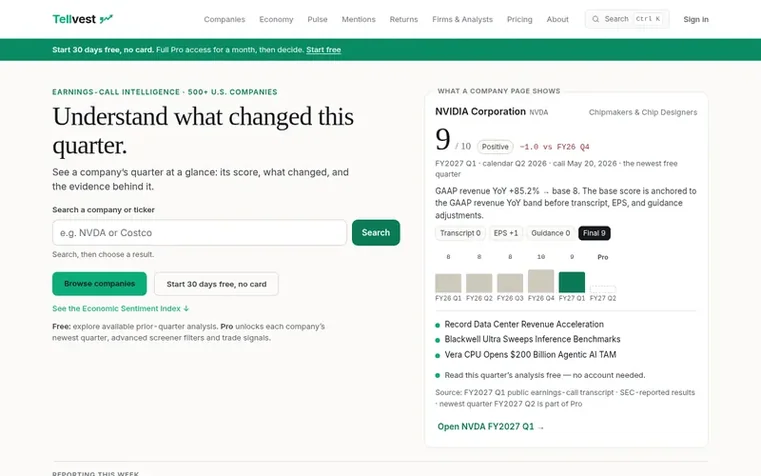
Task: Click Sign in
Action: pos(696,19)
